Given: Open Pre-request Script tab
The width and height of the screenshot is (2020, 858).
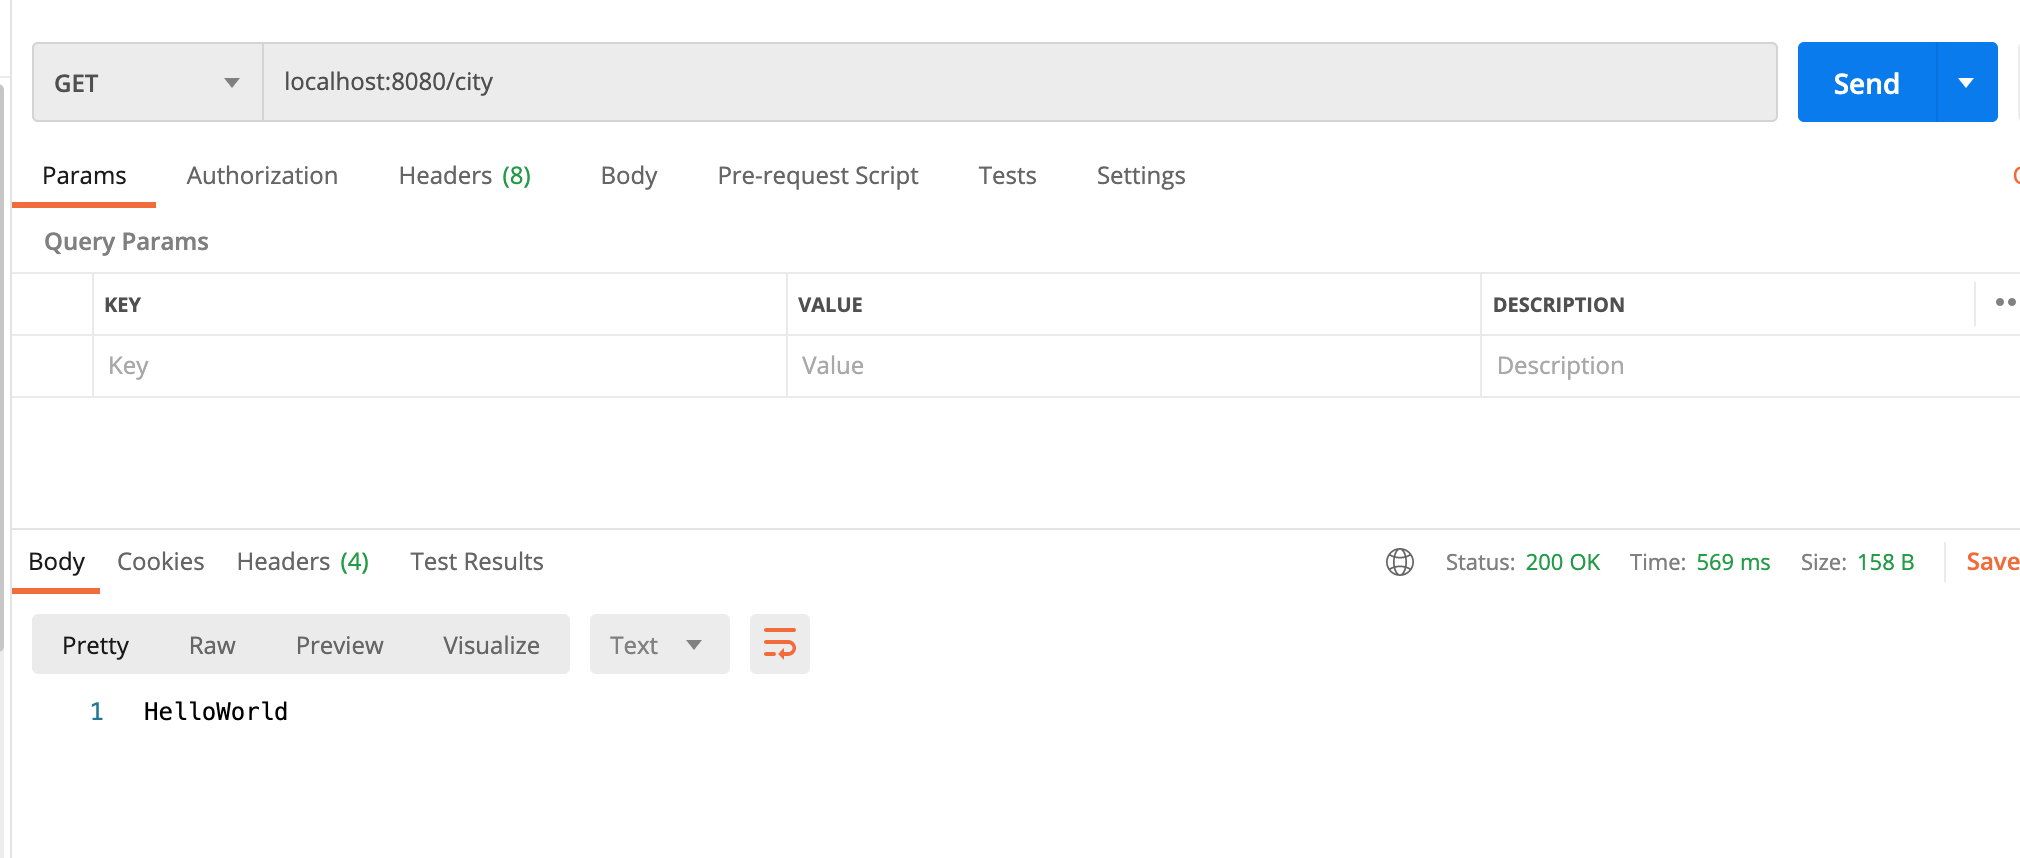Looking at the screenshot, I should [x=818, y=176].
